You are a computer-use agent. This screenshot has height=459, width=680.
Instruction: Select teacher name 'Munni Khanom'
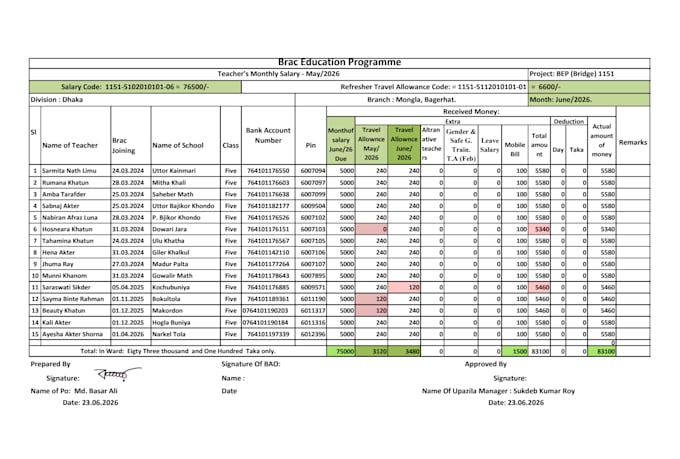pyautogui.click(x=65, y=275)
